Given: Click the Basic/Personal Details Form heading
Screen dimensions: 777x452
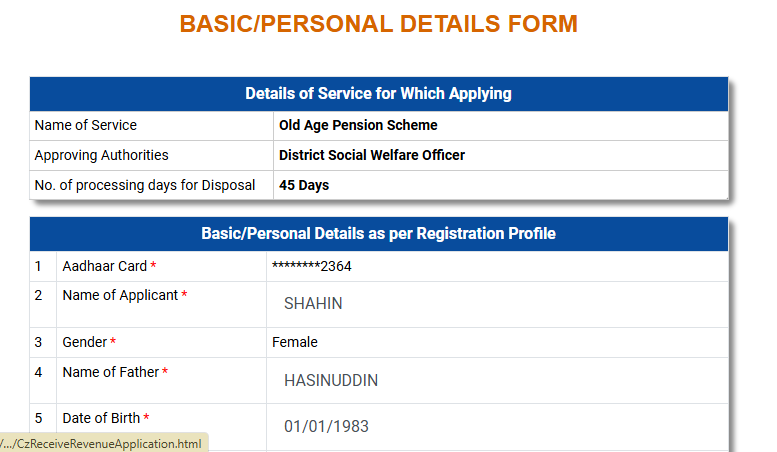Looking at the screenshot, I should 379,24.
